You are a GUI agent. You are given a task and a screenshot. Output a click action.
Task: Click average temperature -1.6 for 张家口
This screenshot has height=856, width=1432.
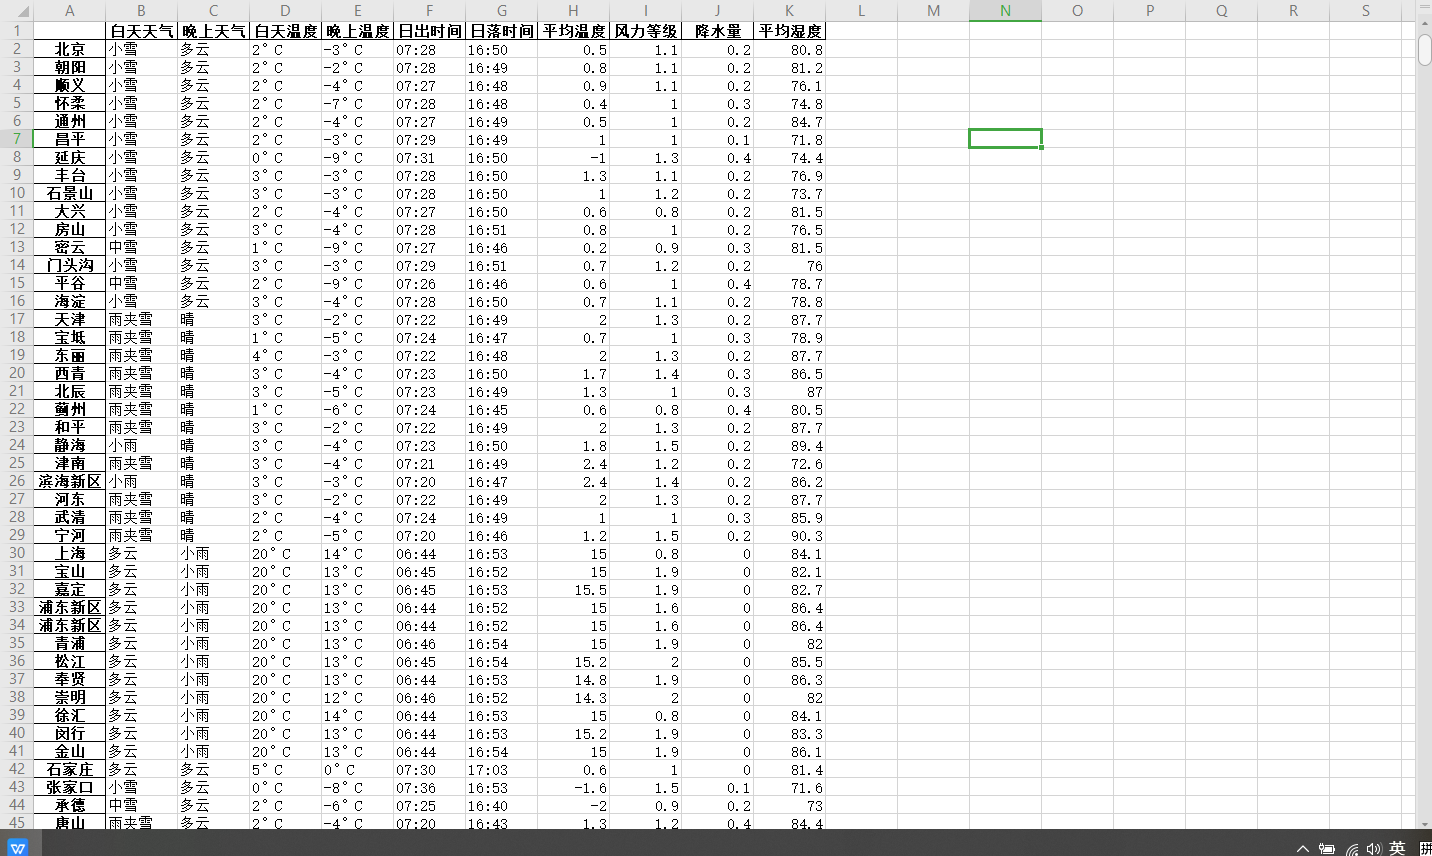coord(573,787)
